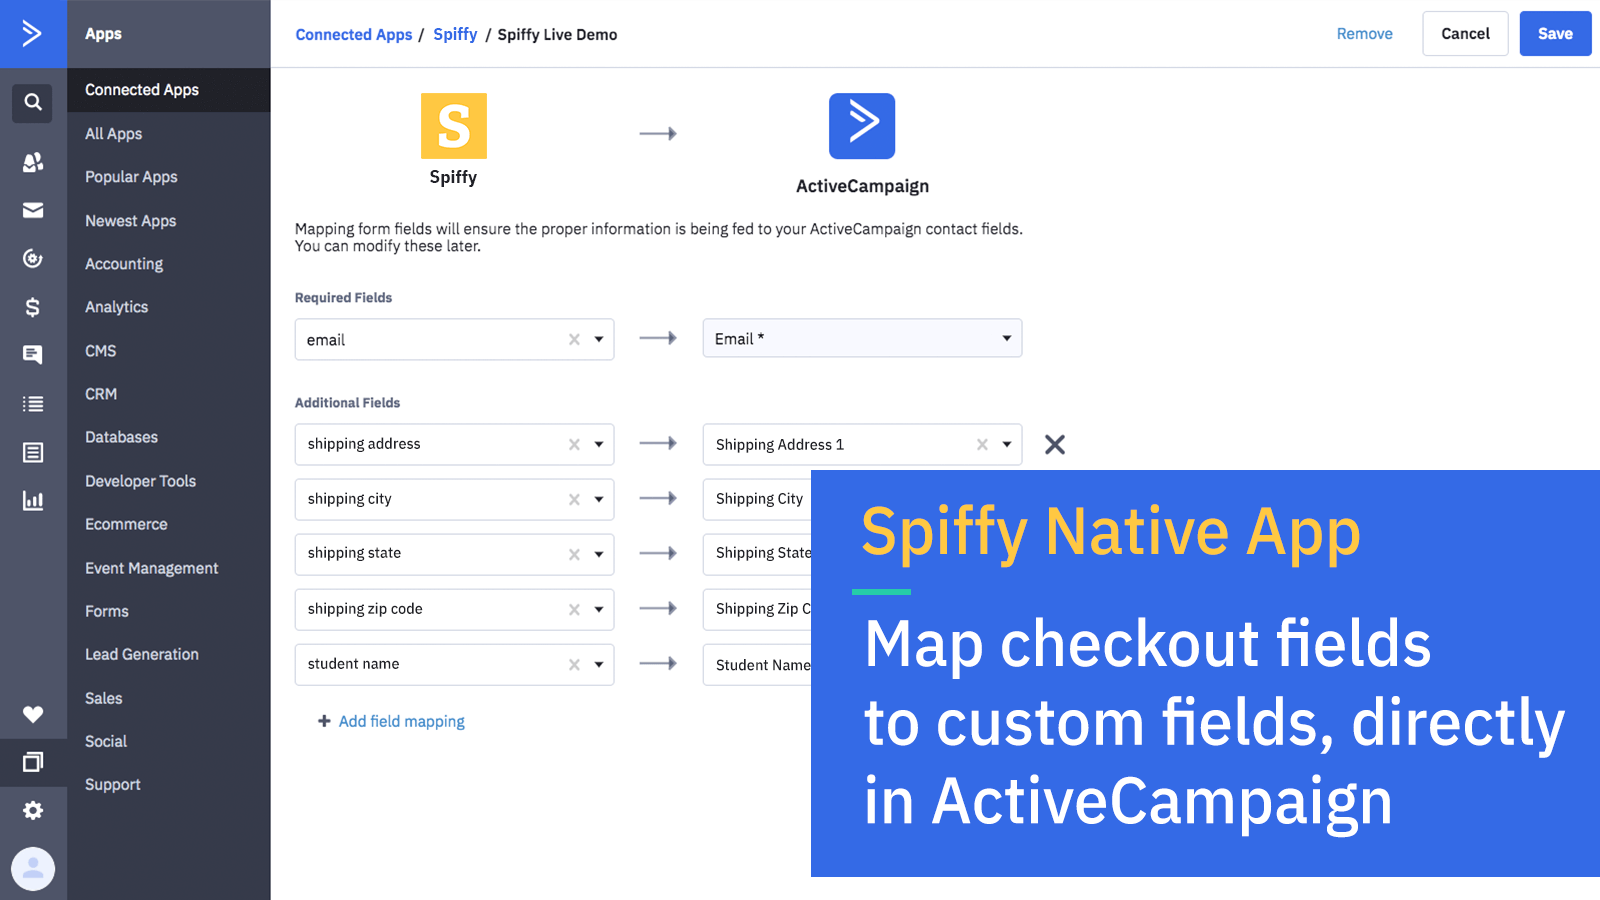Open the Automations circular icon

pyautogui.click(x=33, y=259)
